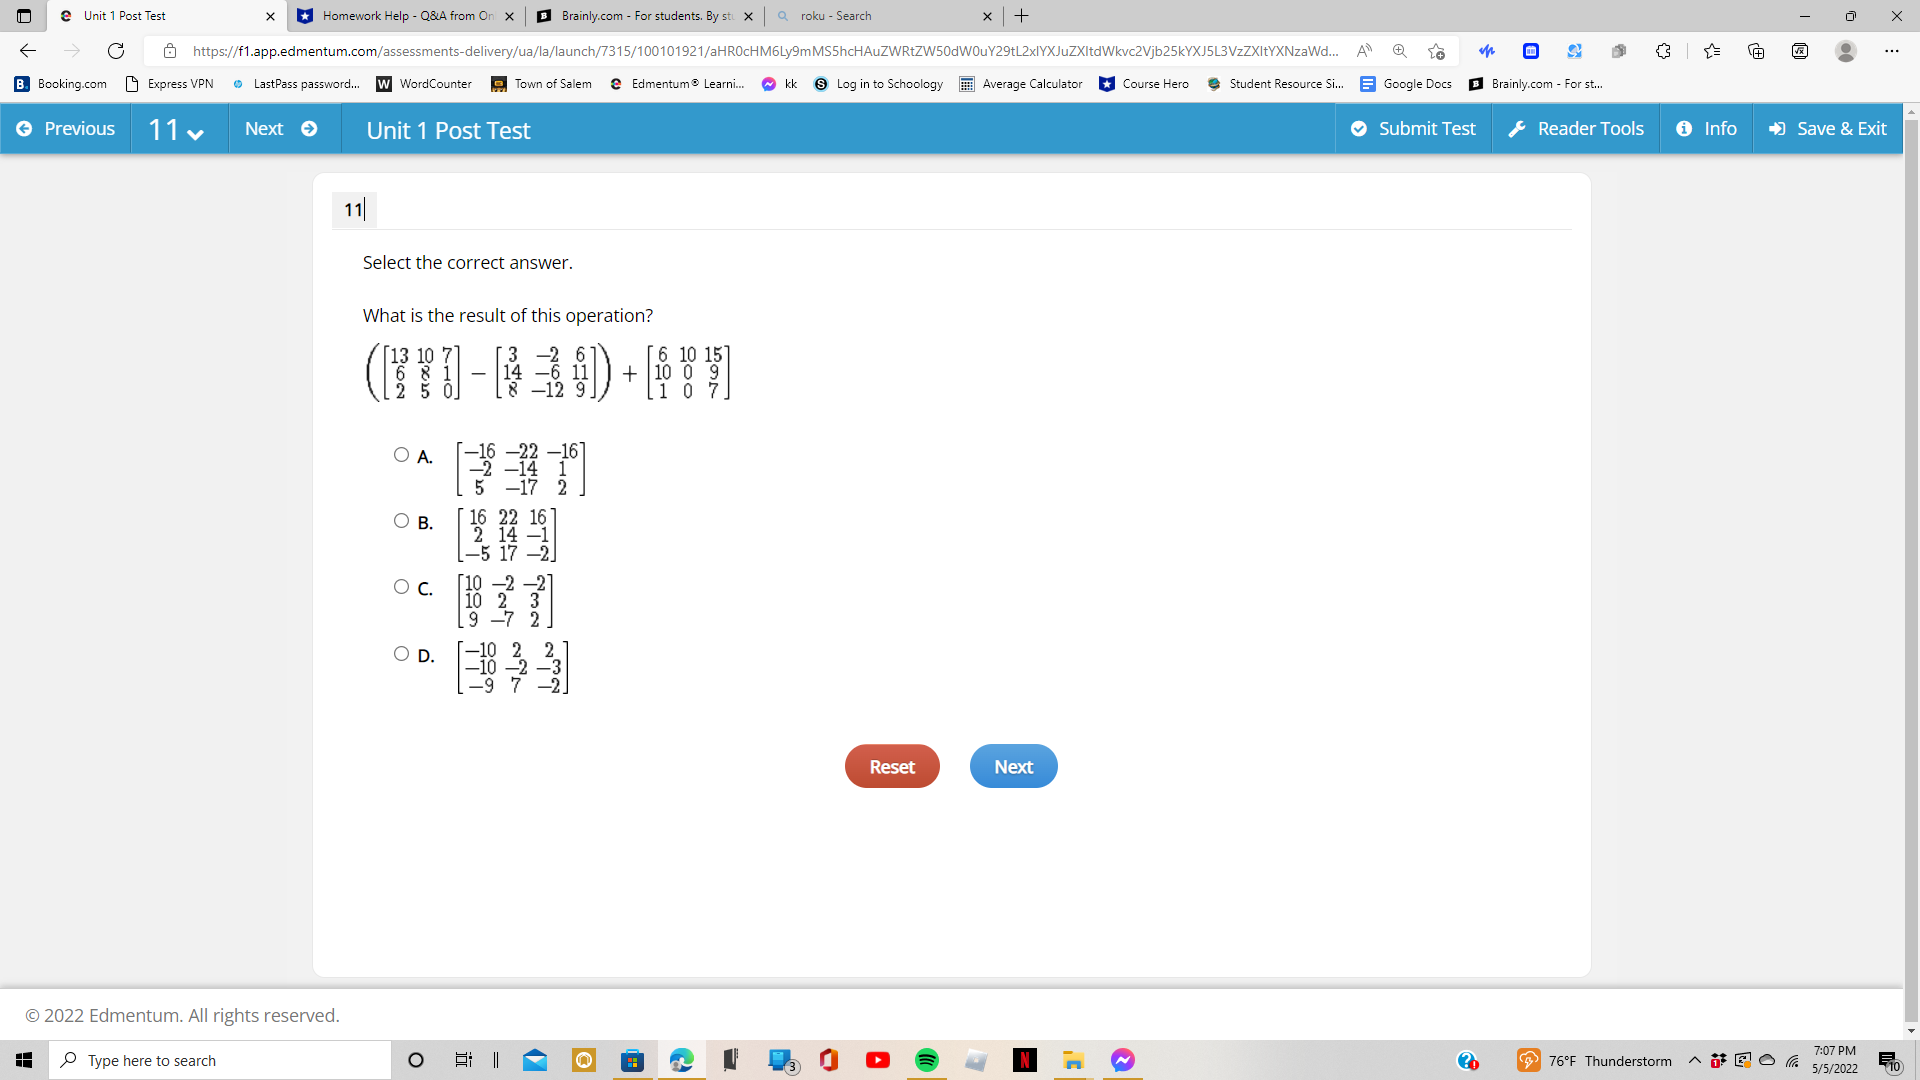This screenshot has width=1920, height=1080.
Task: Expand hidden icons in the system tray
Action: pos(1693,1060)
